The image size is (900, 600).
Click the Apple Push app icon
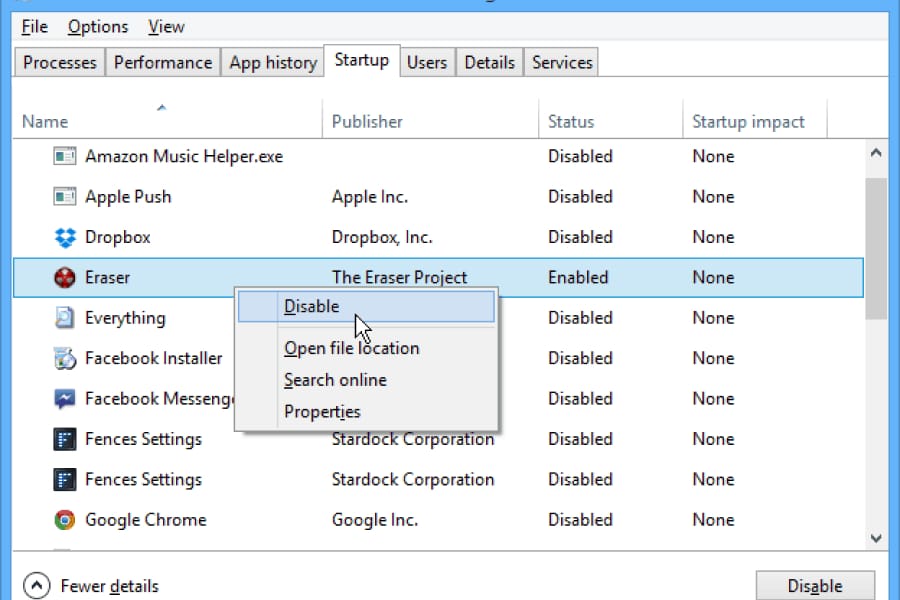click(65, 197)
